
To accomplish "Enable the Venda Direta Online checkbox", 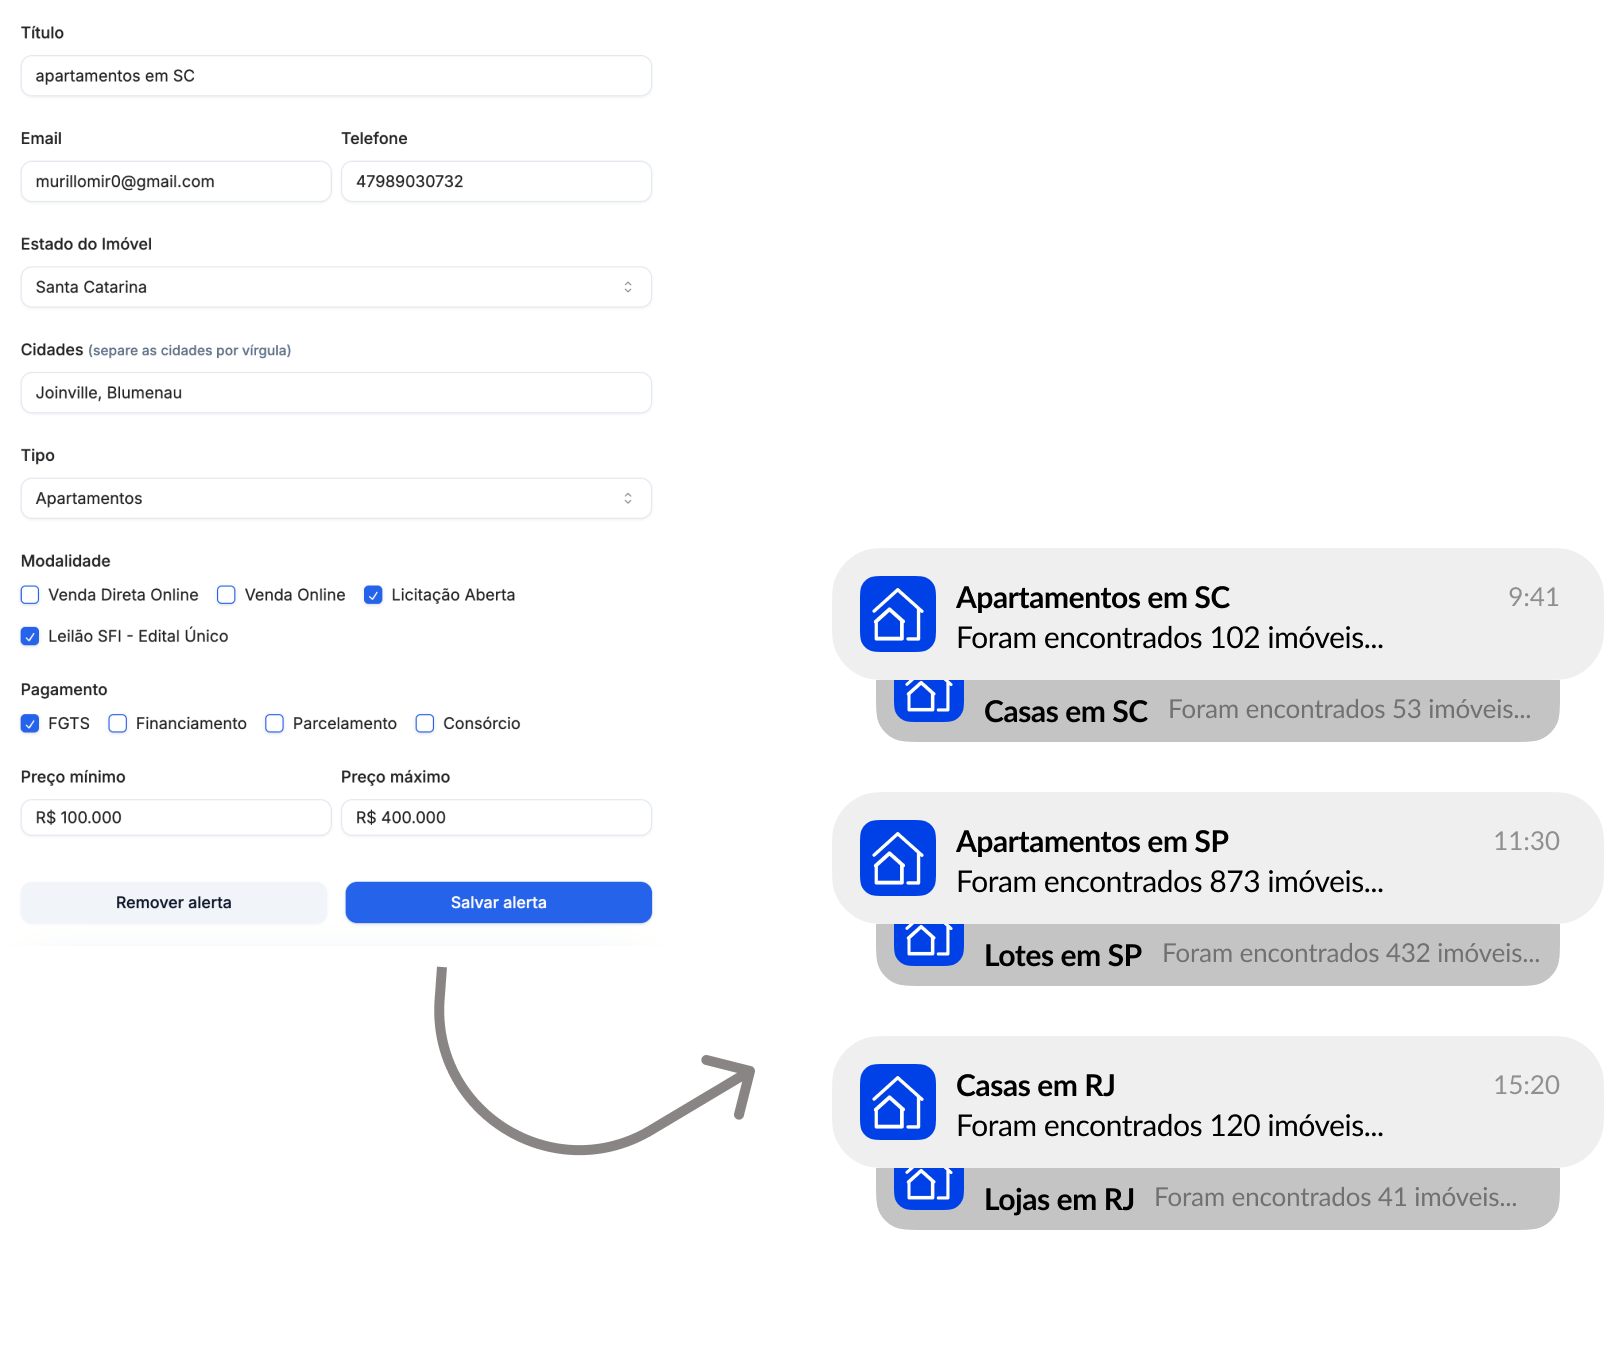I will [30, 595].
